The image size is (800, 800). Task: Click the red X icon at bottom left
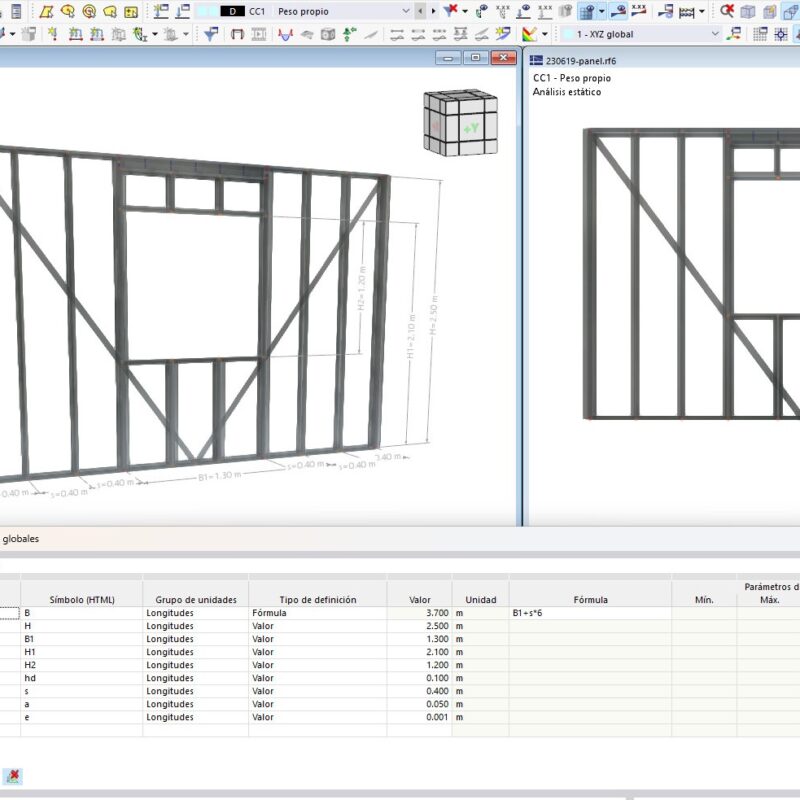pos(13,776)
